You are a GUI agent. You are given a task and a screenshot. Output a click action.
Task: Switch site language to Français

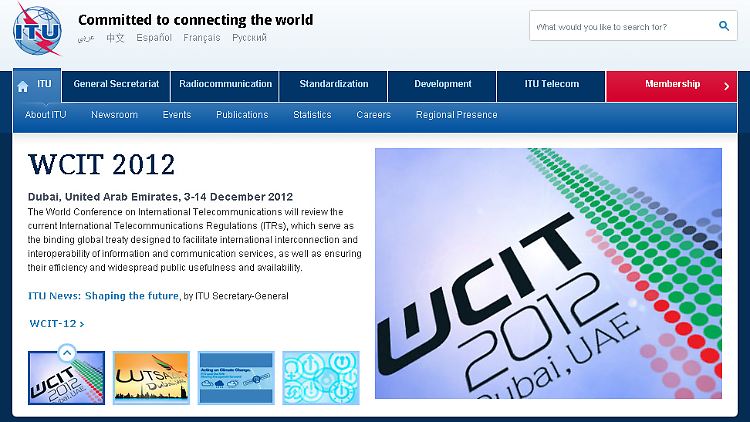(201, 38)
